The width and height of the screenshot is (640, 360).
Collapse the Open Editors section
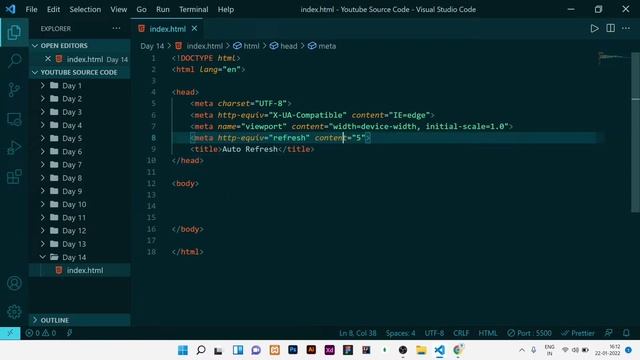coord(80,45)
